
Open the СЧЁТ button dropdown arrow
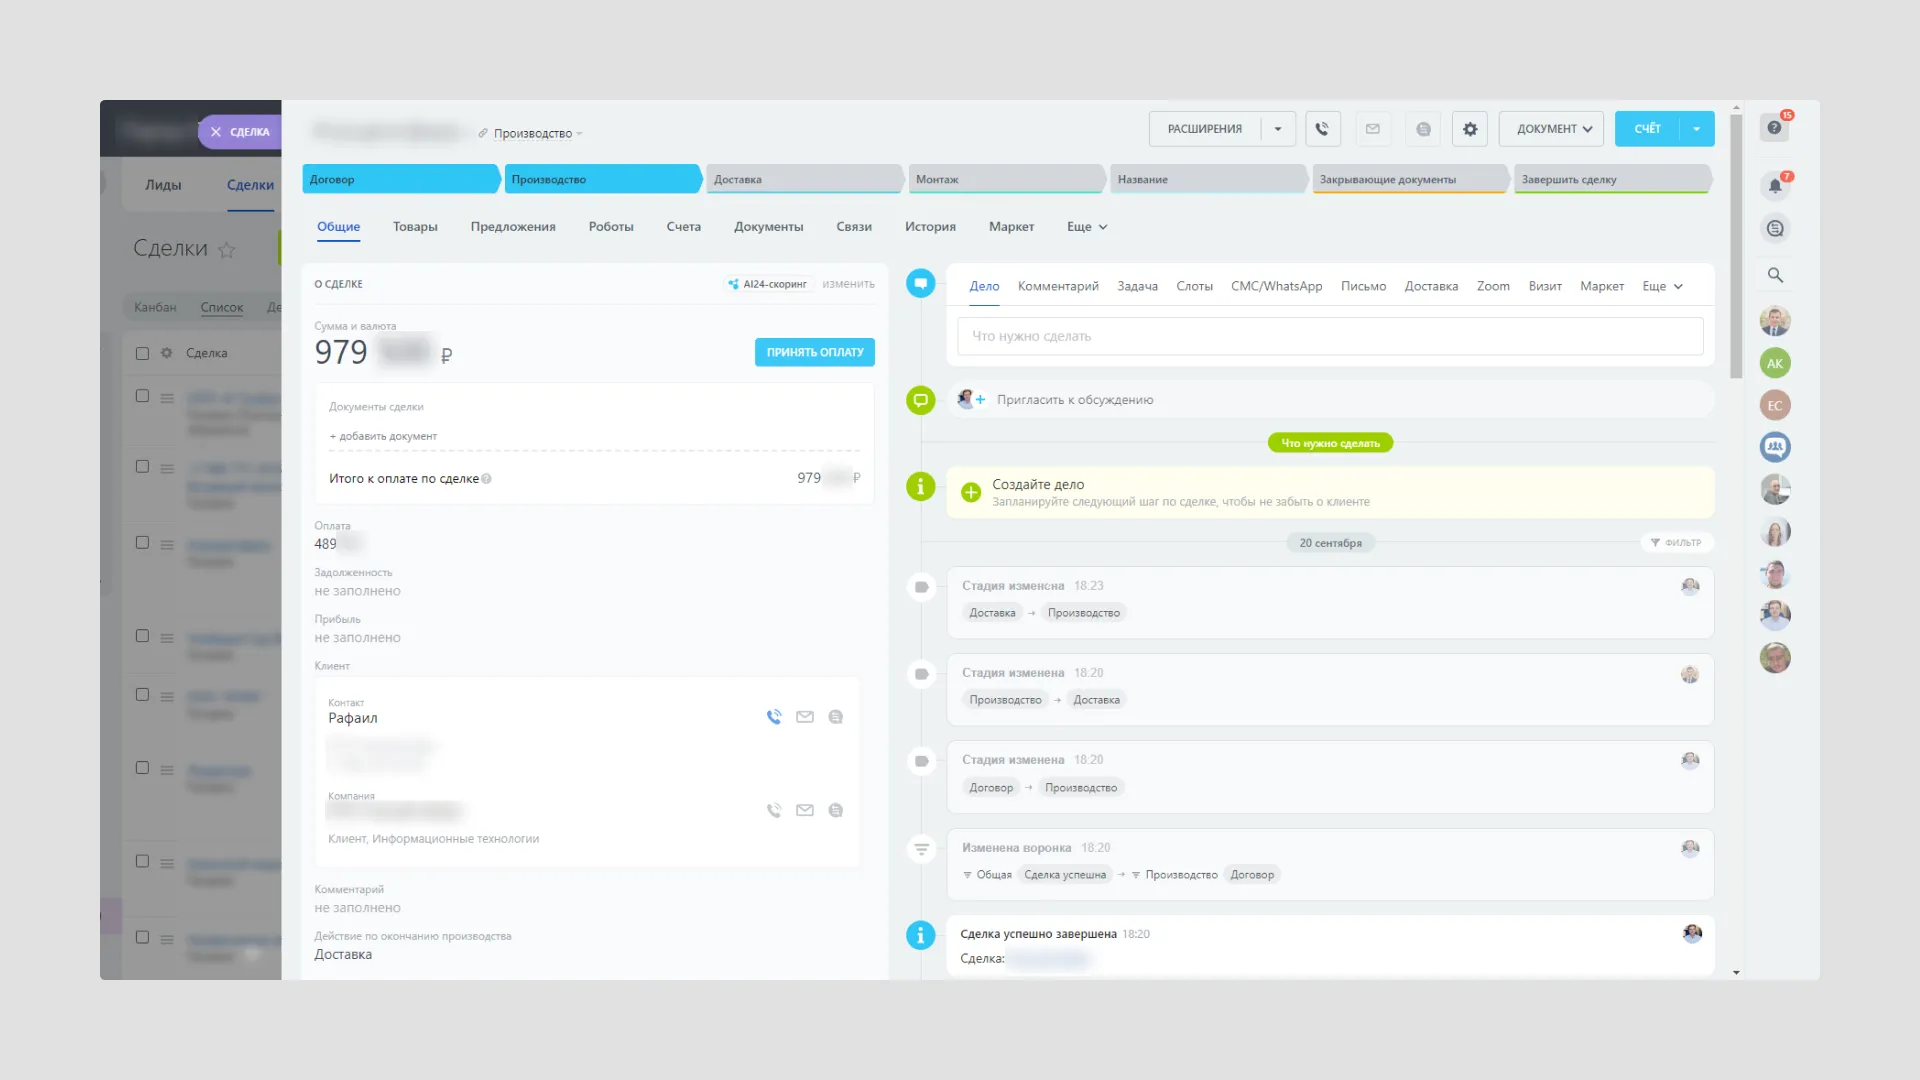(1697, 129)
